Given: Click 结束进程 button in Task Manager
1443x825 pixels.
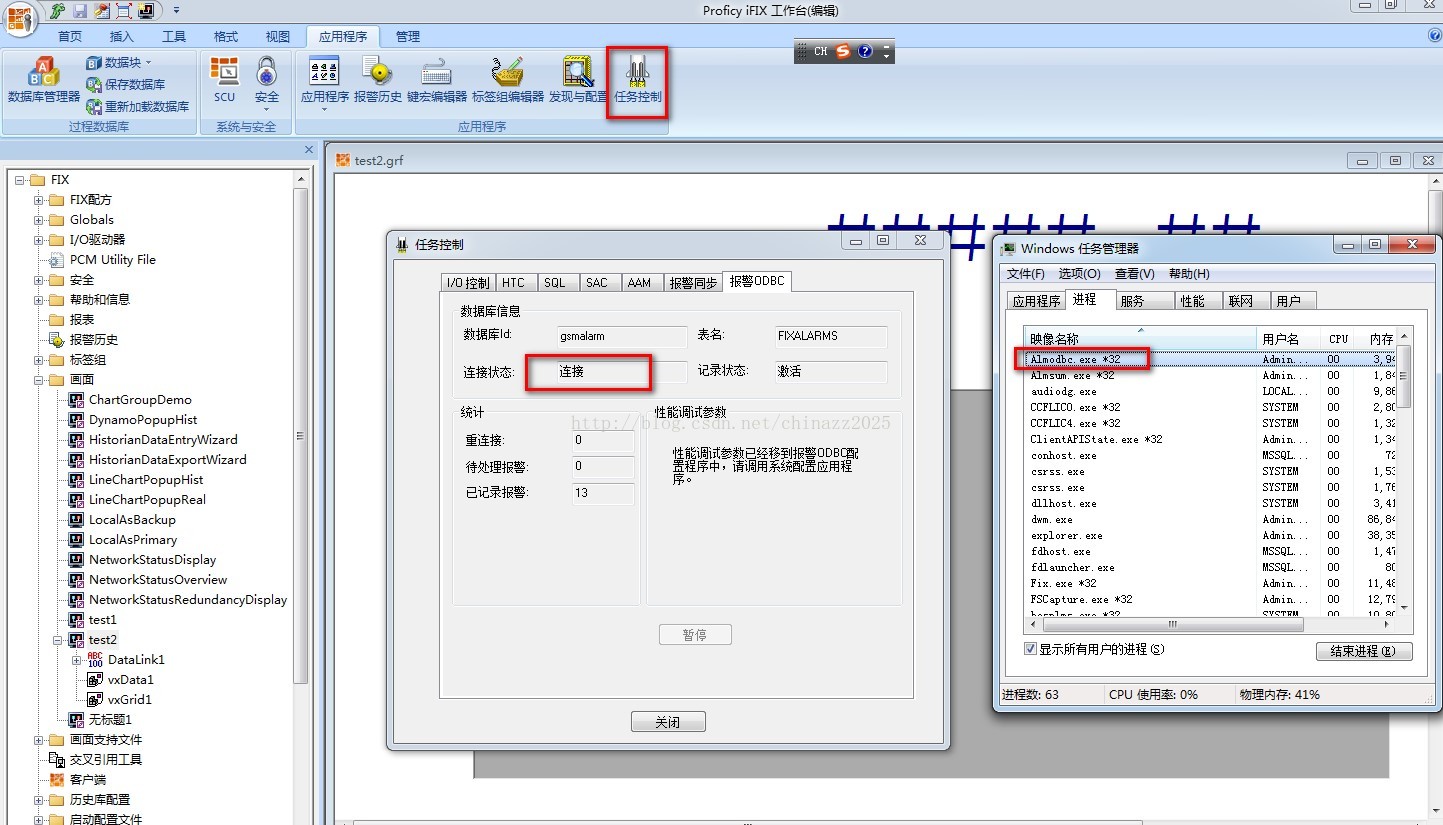Looking at the screenshot, I should (x=1364, y=651).
